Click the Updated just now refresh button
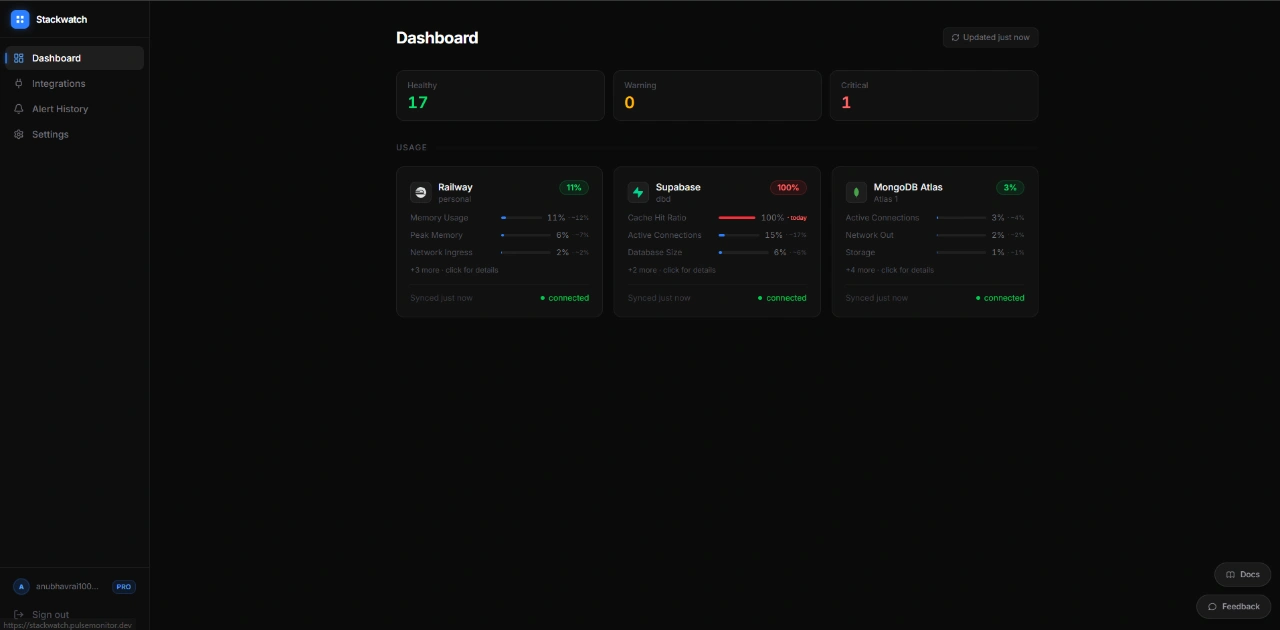 click(990, 37)
